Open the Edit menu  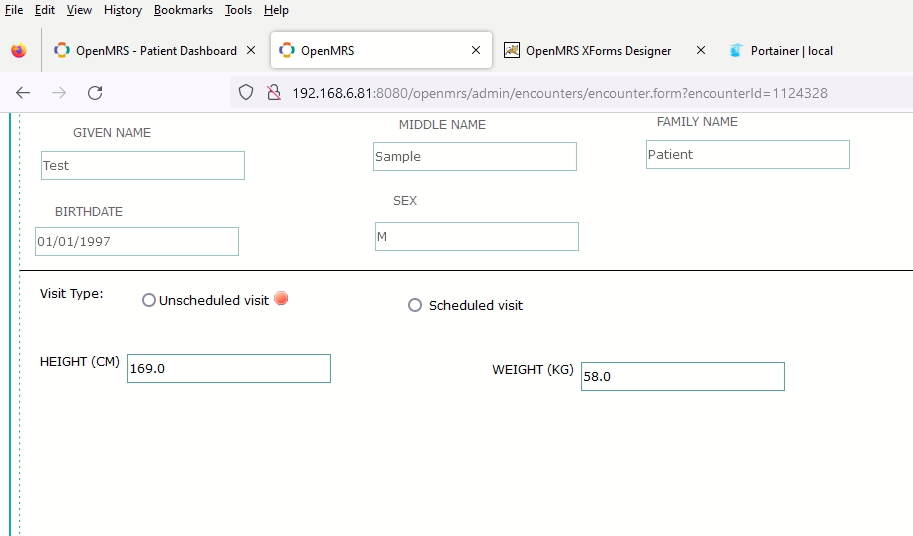coord(45,10)
